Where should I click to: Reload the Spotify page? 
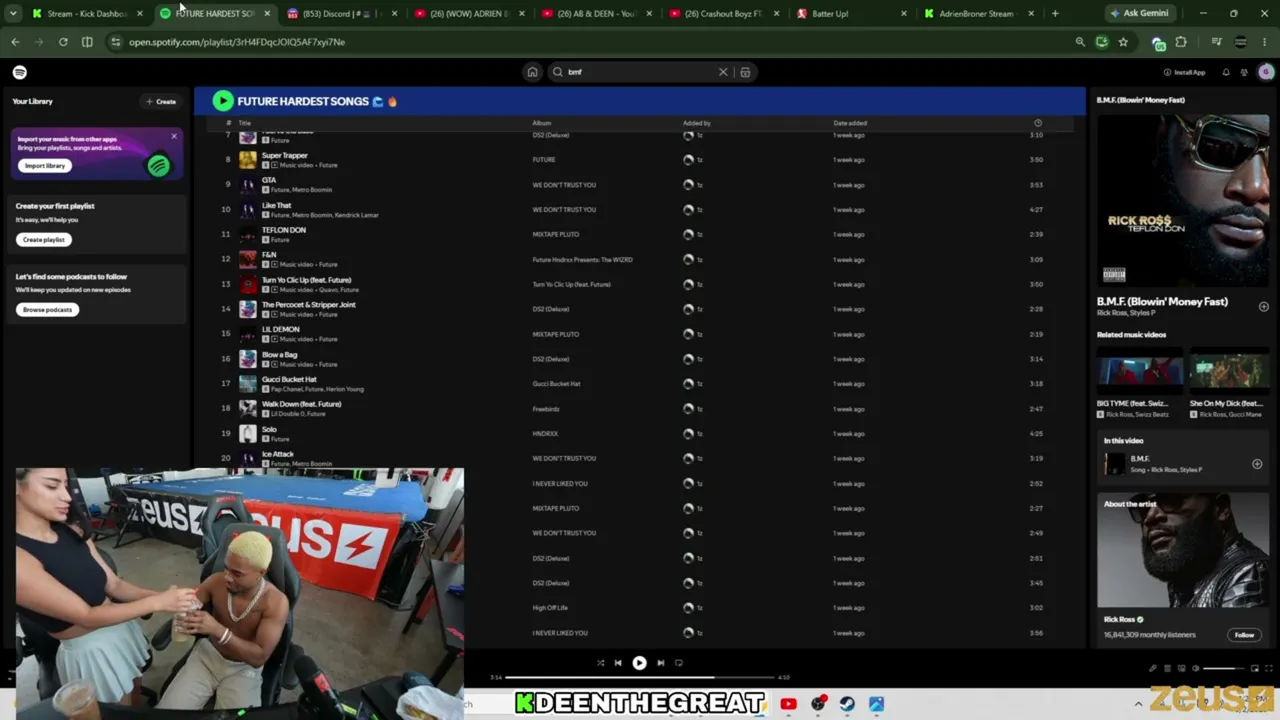pos(63,42)
